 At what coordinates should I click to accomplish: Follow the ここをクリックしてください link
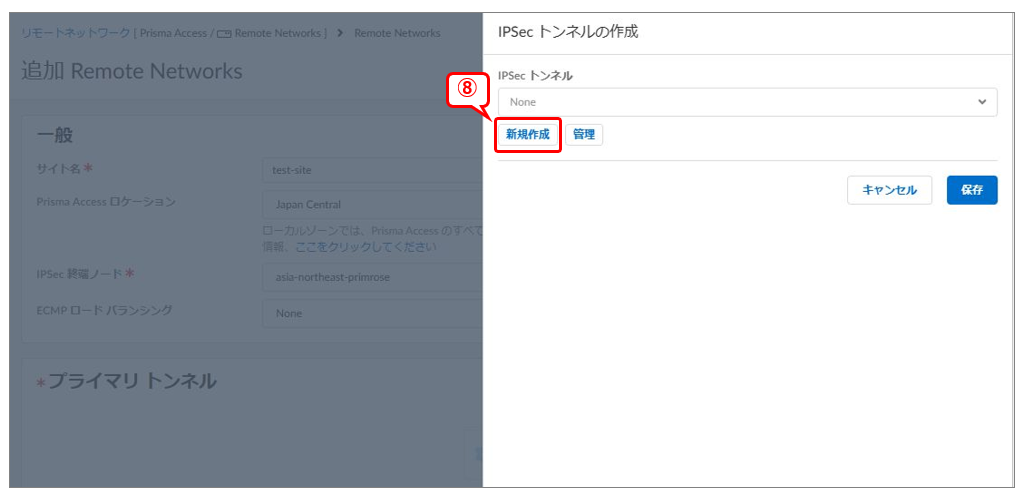point(365,246)
